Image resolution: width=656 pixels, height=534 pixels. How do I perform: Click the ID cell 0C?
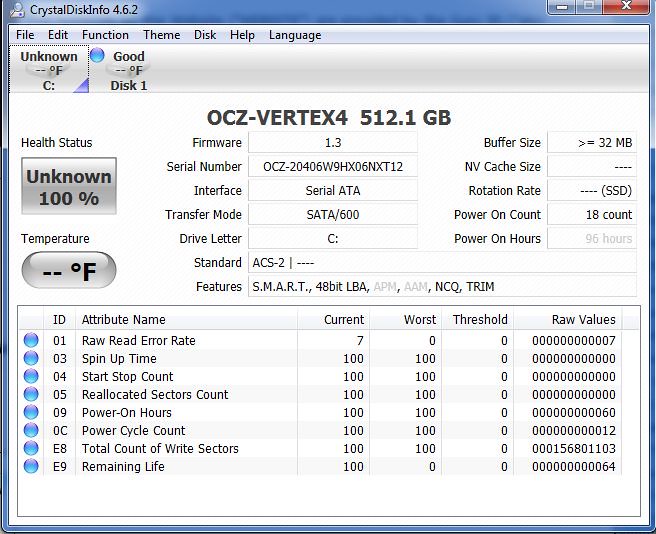coord(60,431)
